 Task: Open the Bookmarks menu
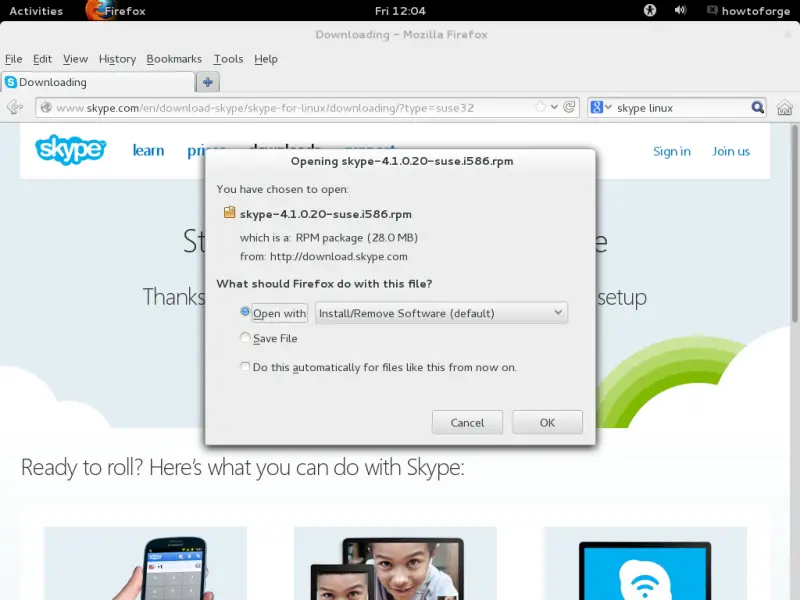pyautogui.click(x=174, y=59)
